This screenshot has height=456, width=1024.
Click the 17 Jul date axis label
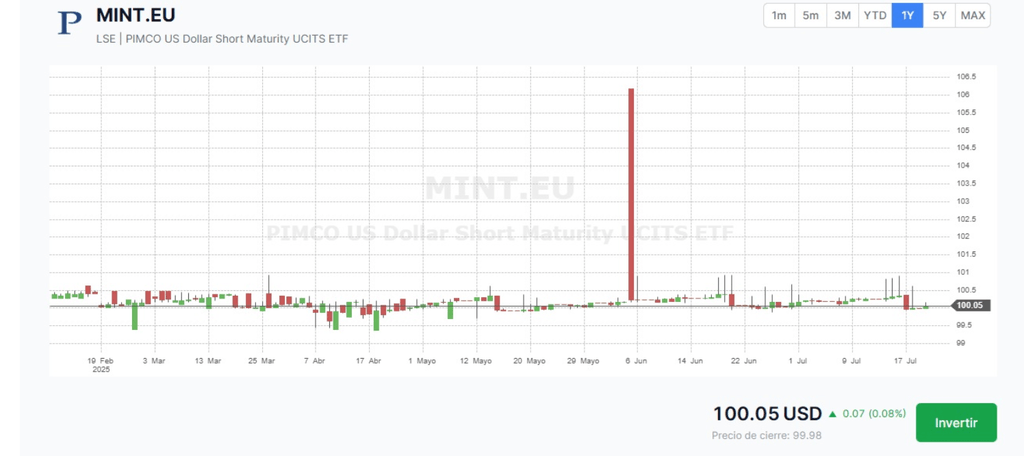pyautogui.click(x=904, y=360)
